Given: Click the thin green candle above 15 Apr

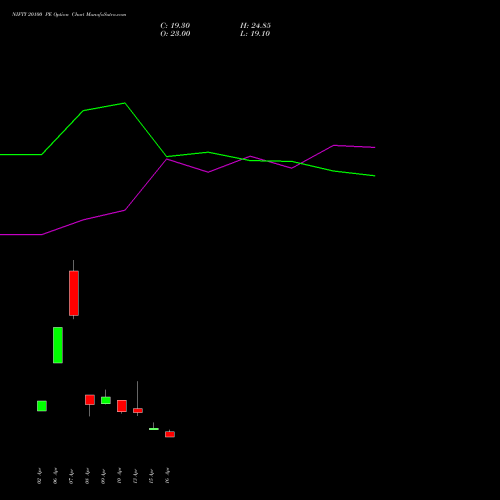Looking at the screenshot, I should (154, 429).
